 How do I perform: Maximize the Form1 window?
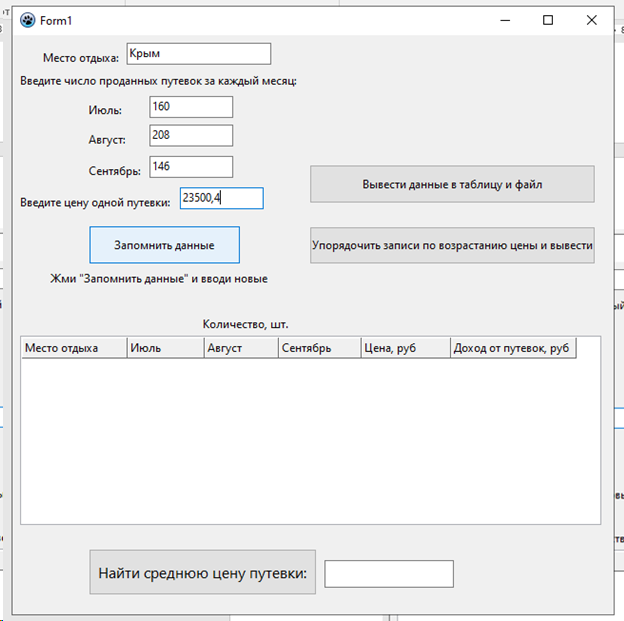pyautogui.click(x=548, y=20)
